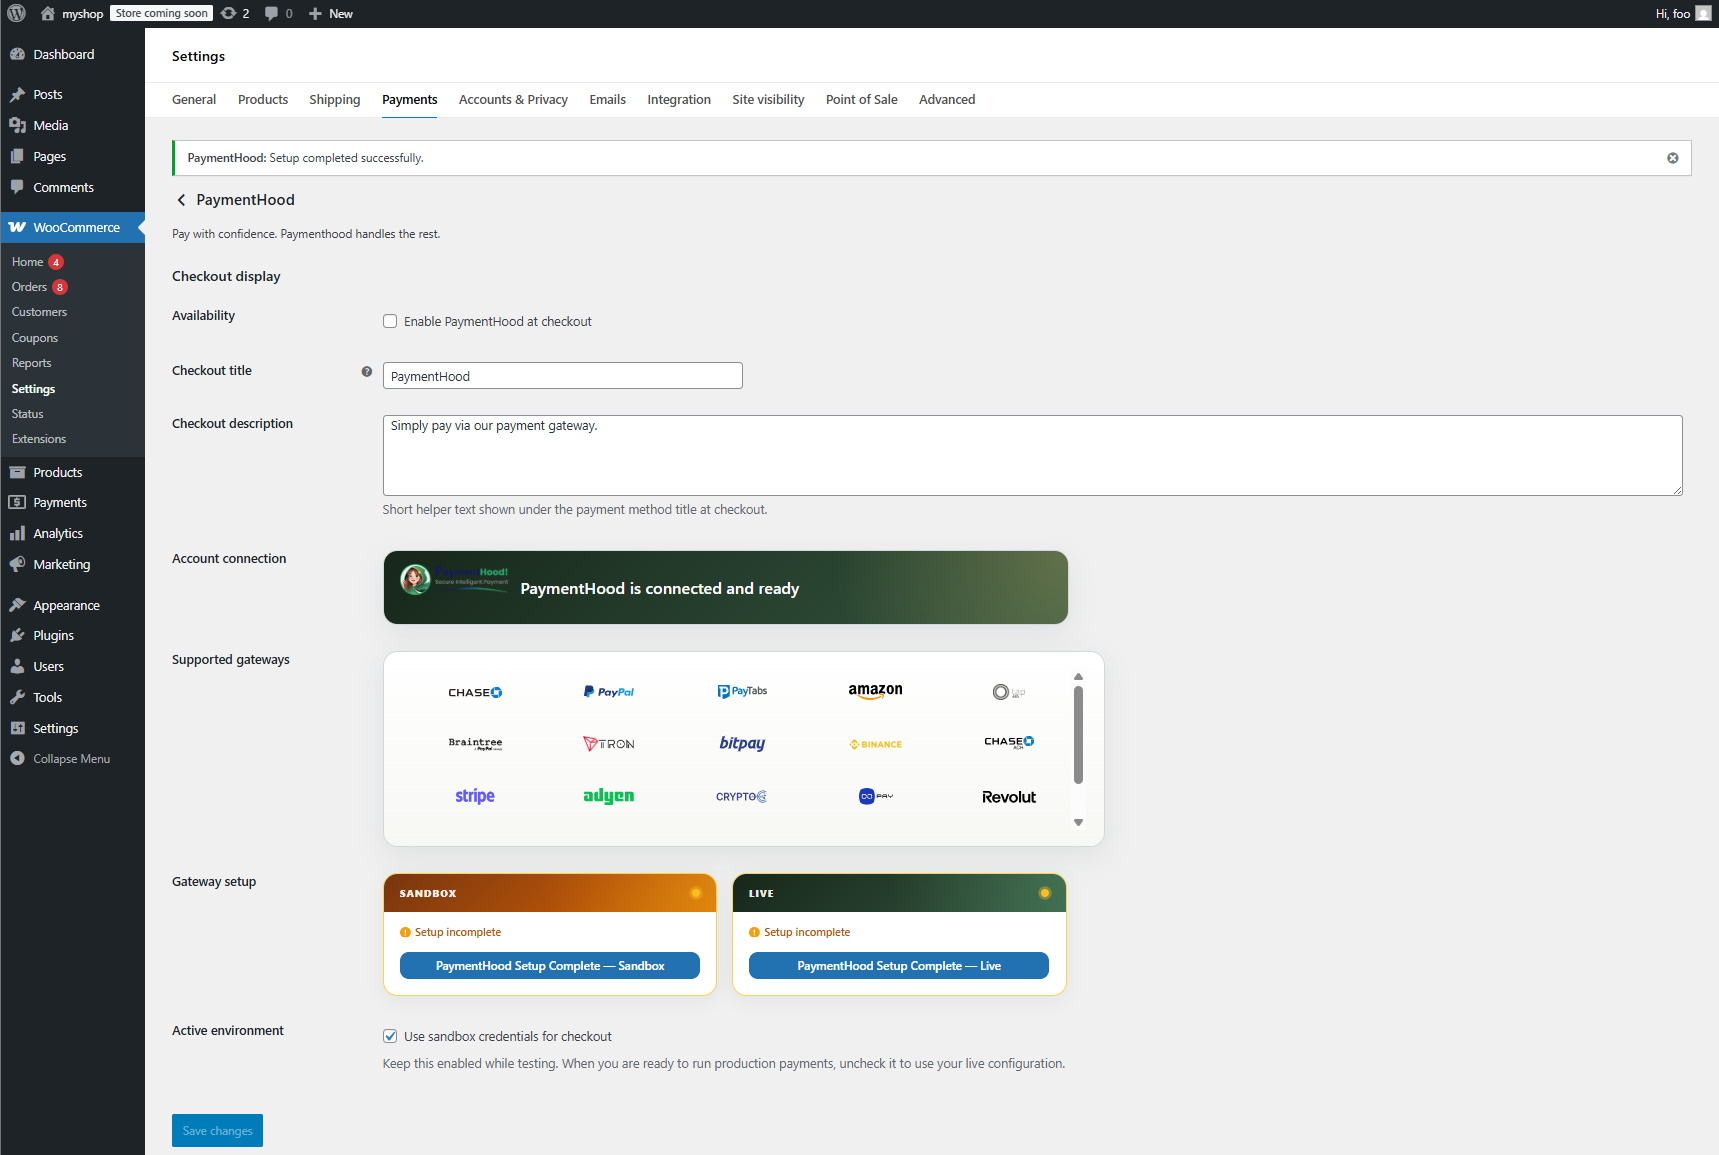Switch to Site visibility tab

point(768,99)
